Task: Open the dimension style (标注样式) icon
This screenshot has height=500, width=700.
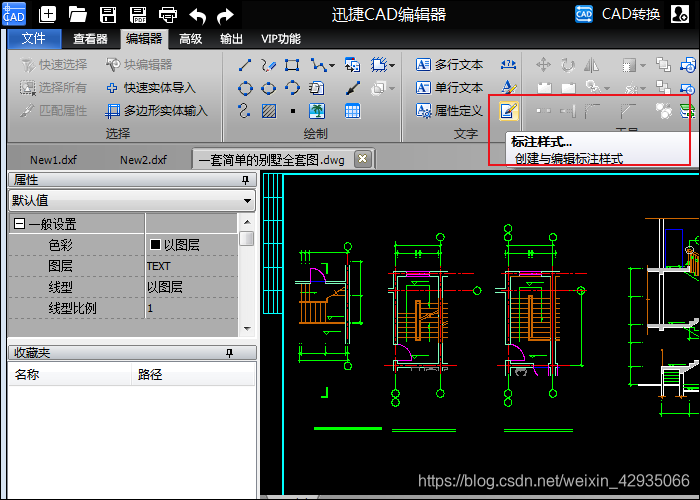Action: click(509, 111)
